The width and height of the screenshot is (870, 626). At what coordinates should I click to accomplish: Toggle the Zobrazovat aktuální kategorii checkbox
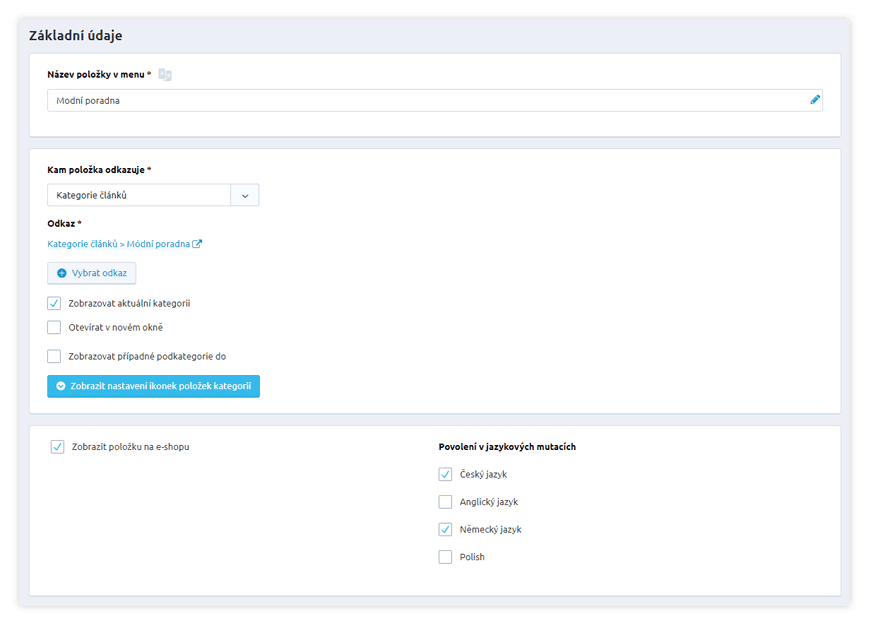tap(54, 303)
